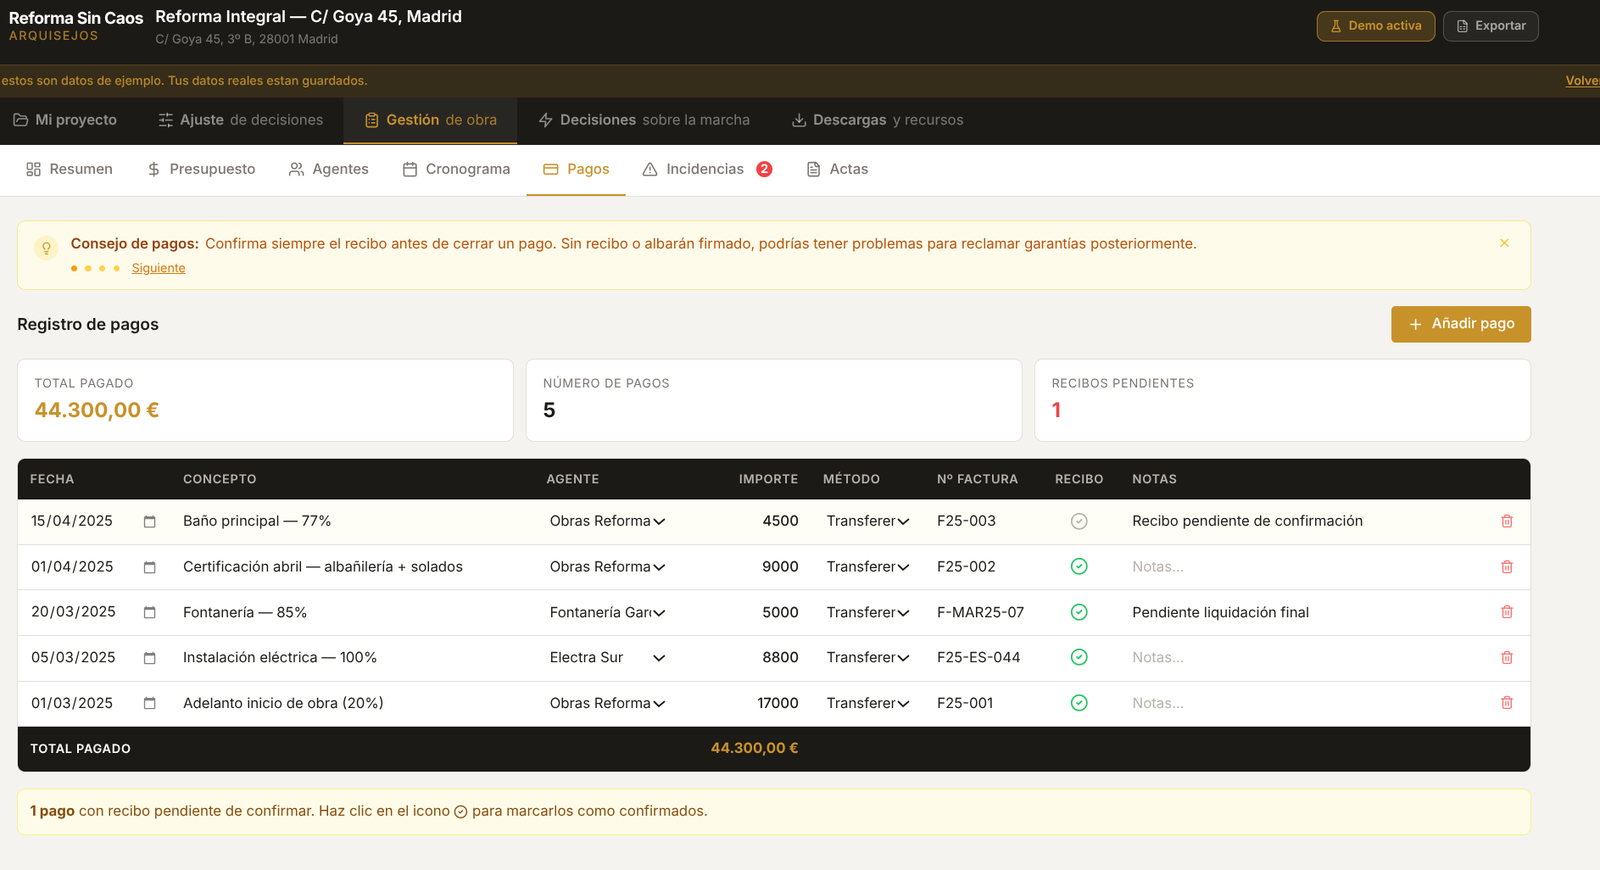
Task: Open calendar picker for 20/03/2025 date
Action: (x=150, y=613)
